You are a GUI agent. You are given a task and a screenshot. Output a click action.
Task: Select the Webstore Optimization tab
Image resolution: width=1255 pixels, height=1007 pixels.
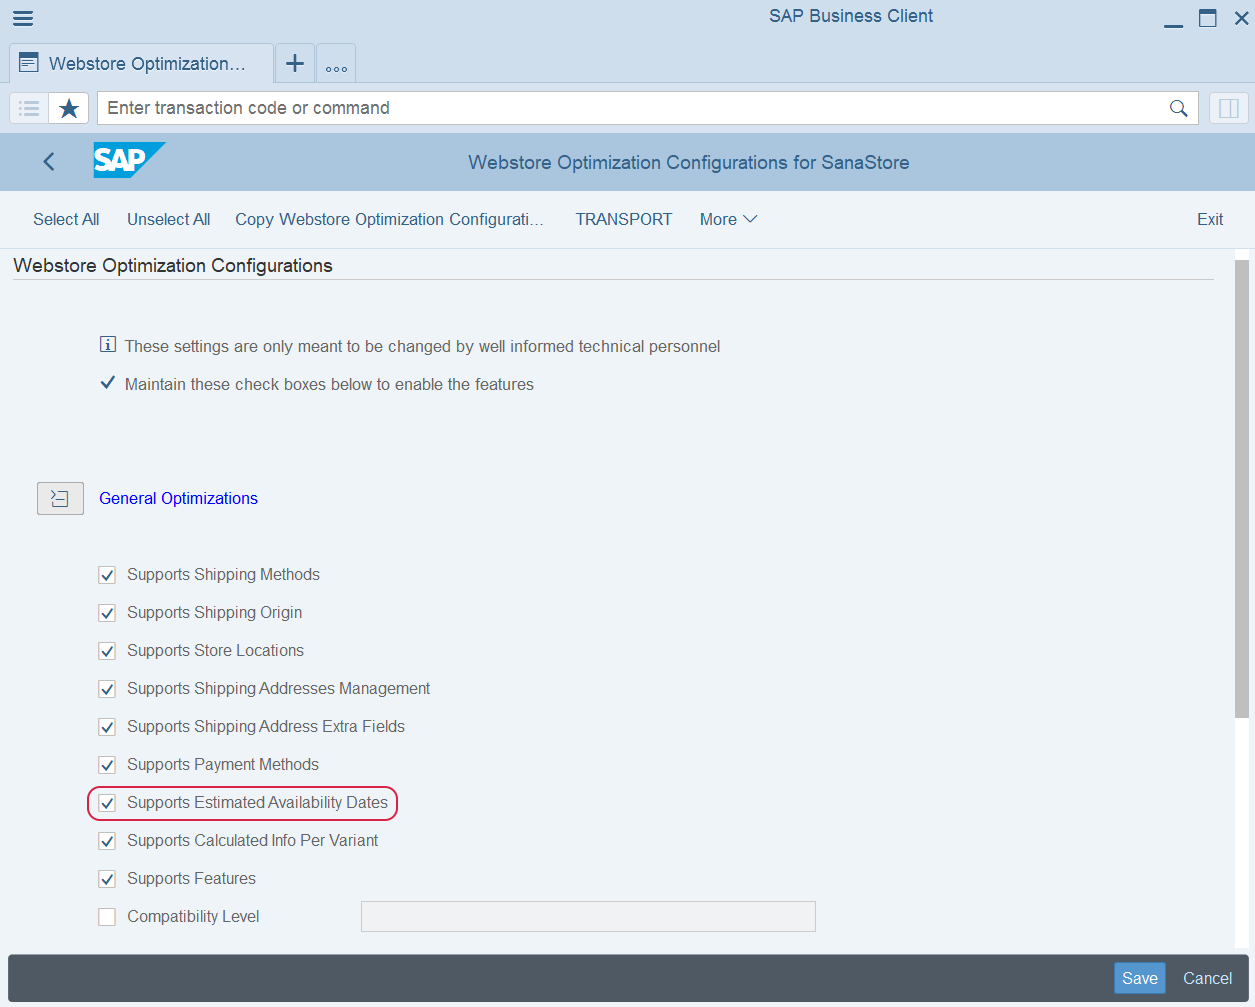tap(142, 64)
